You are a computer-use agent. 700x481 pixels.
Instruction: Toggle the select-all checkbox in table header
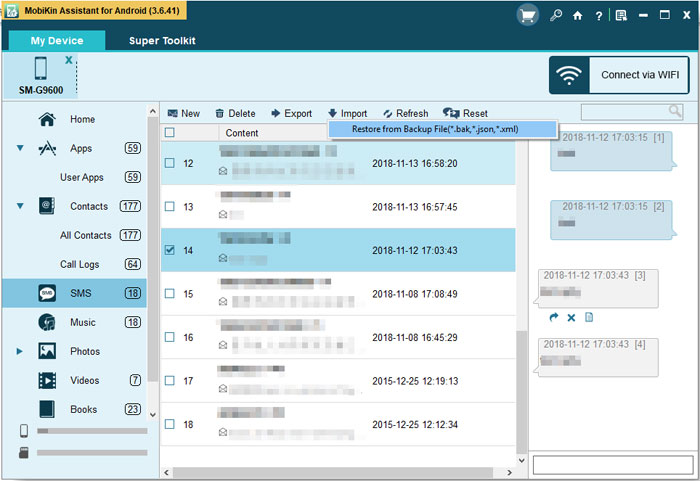(x=170, y=133)
